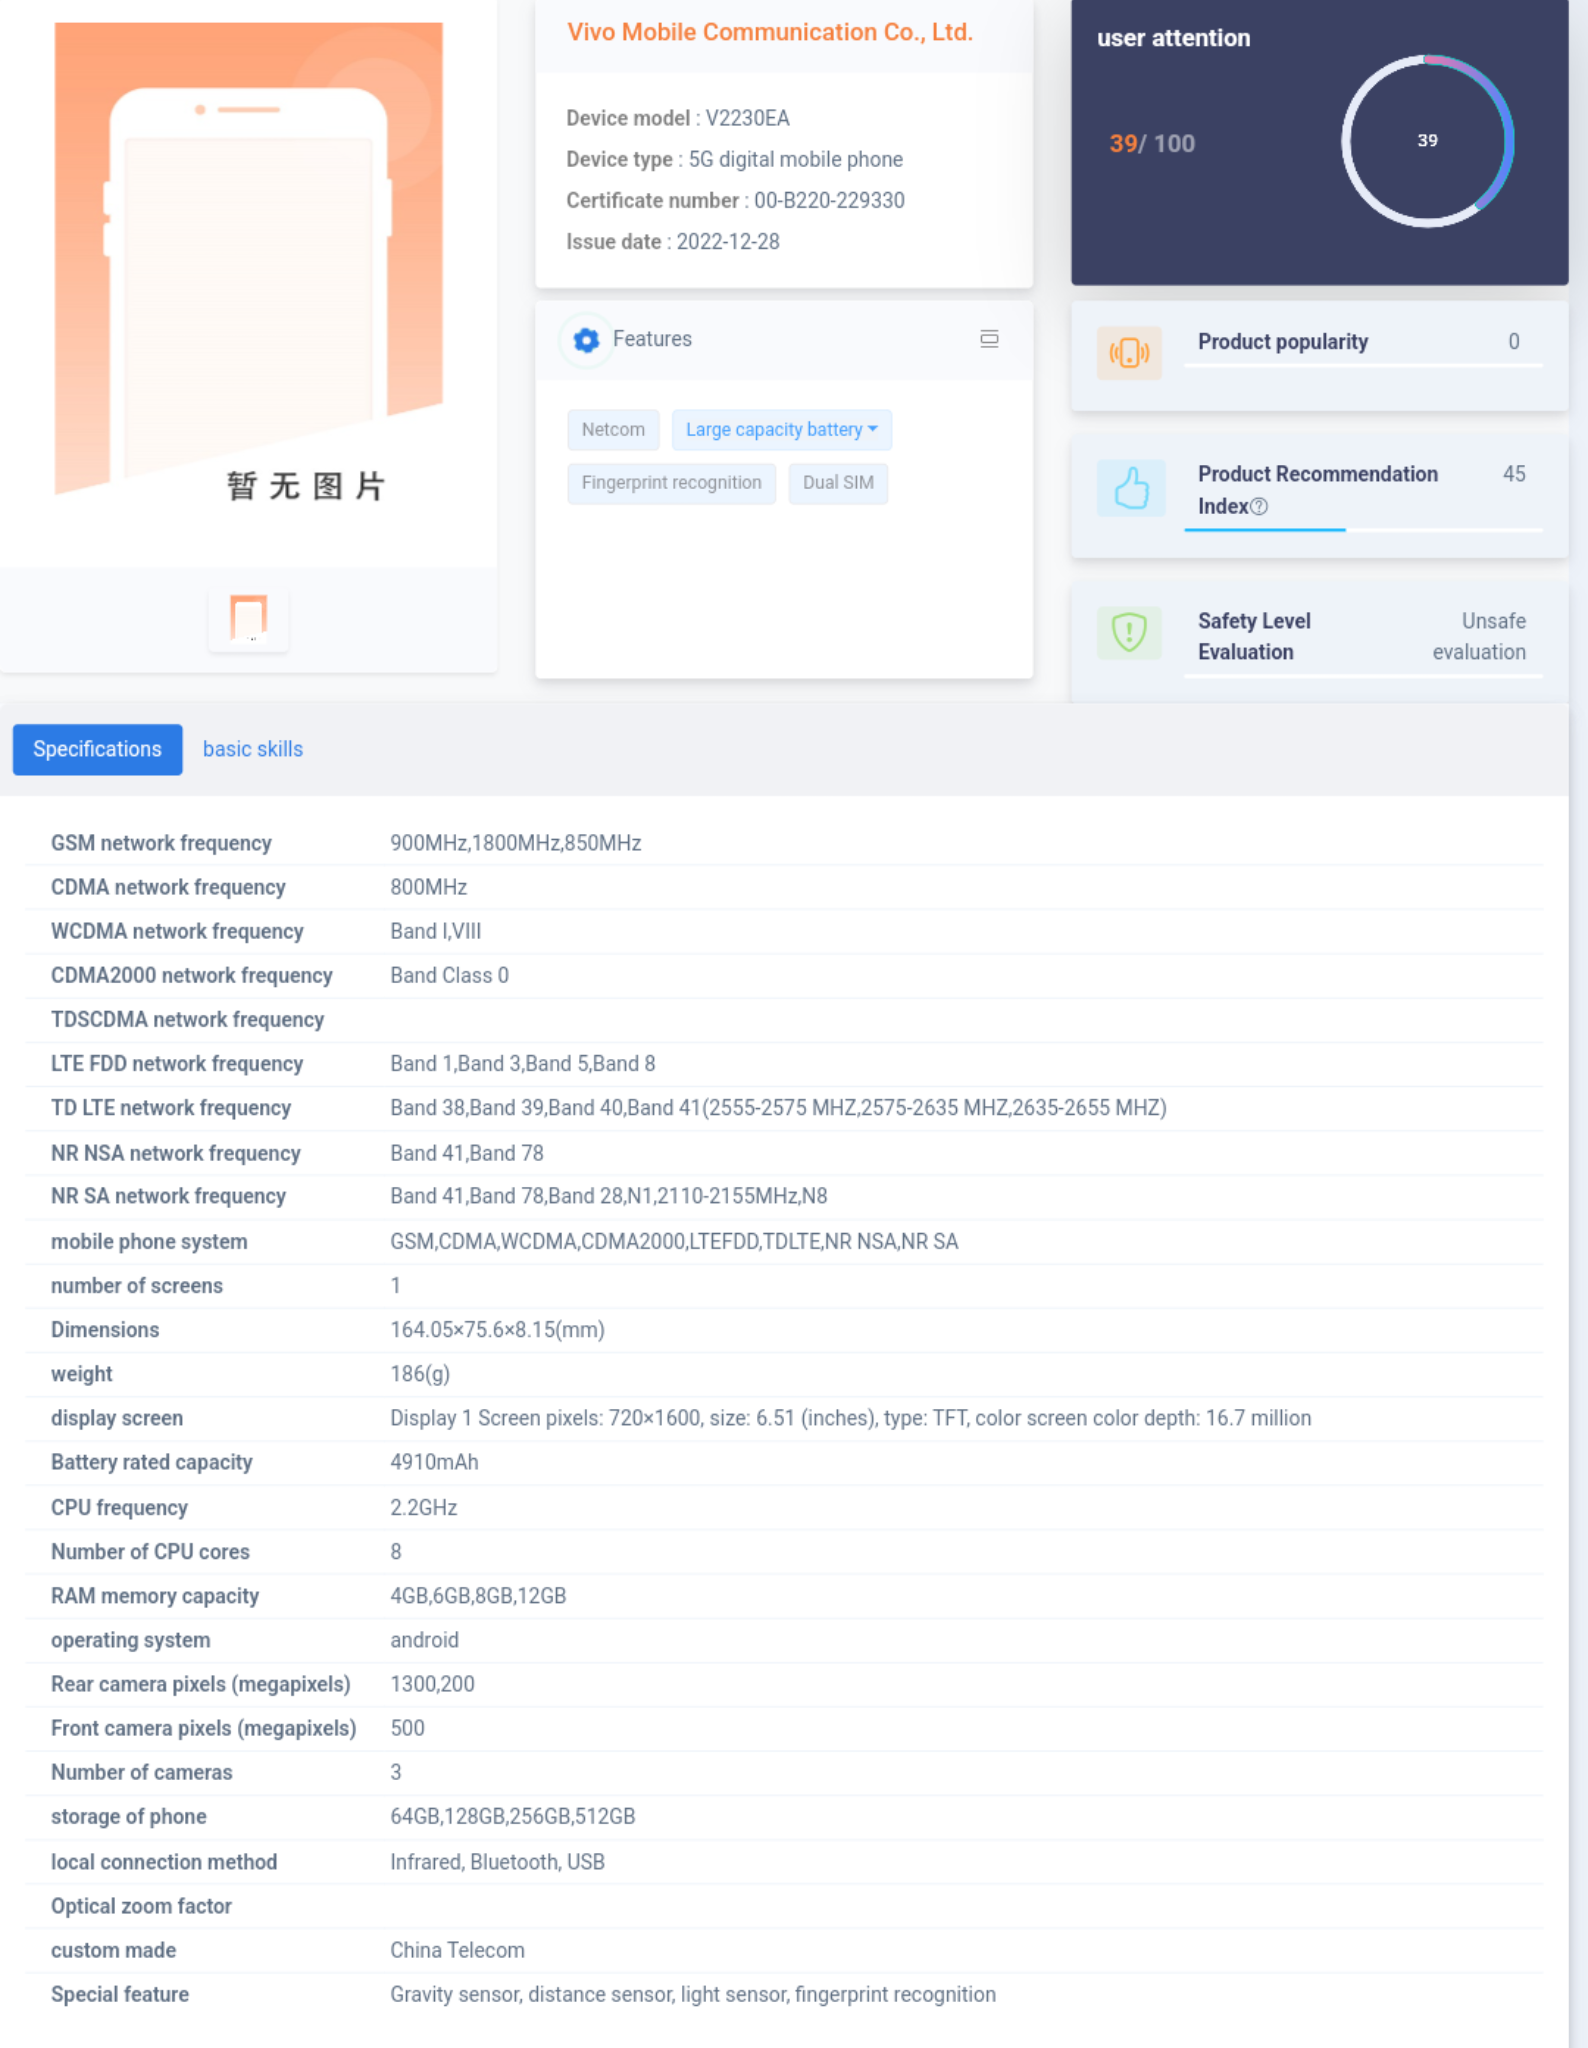Click the display screen description value
This screenshot has height=2048, width=1588.
pyautogui.click(x=851, y=1418)
